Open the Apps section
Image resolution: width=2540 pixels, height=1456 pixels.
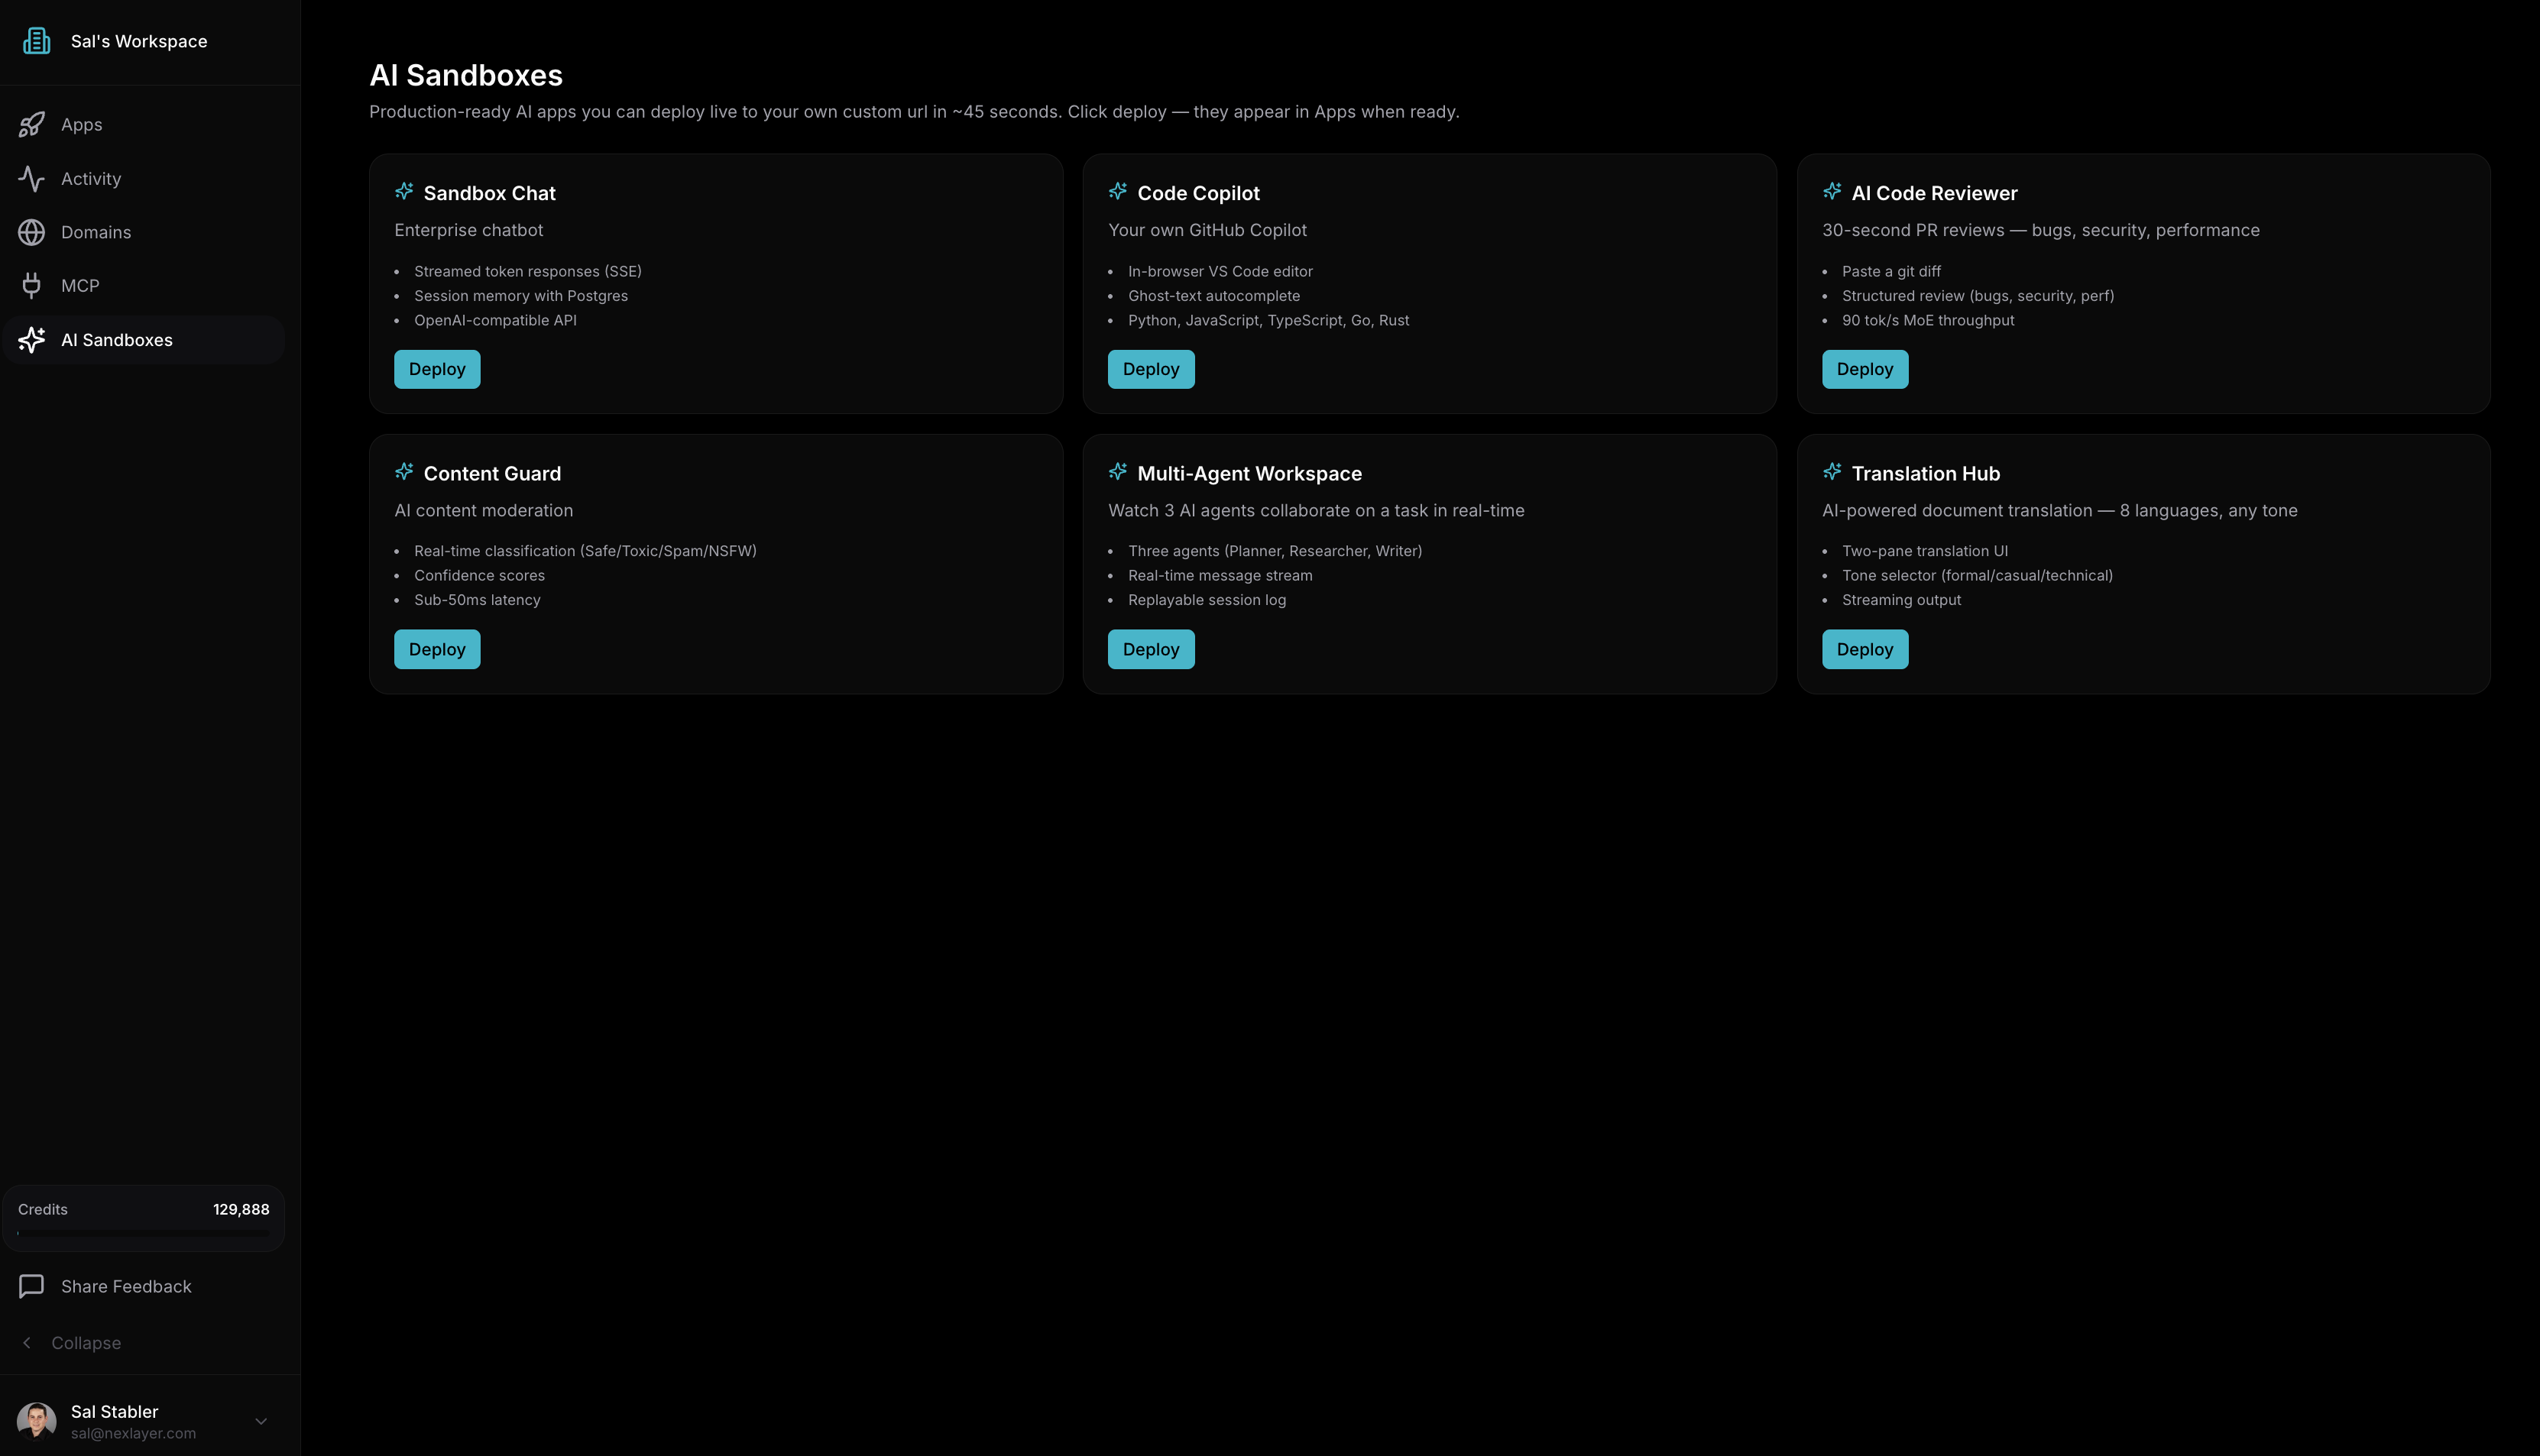[144, 124]
